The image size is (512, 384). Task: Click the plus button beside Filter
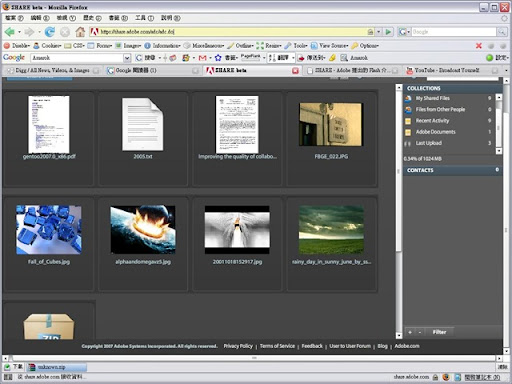tap(410, 332)
